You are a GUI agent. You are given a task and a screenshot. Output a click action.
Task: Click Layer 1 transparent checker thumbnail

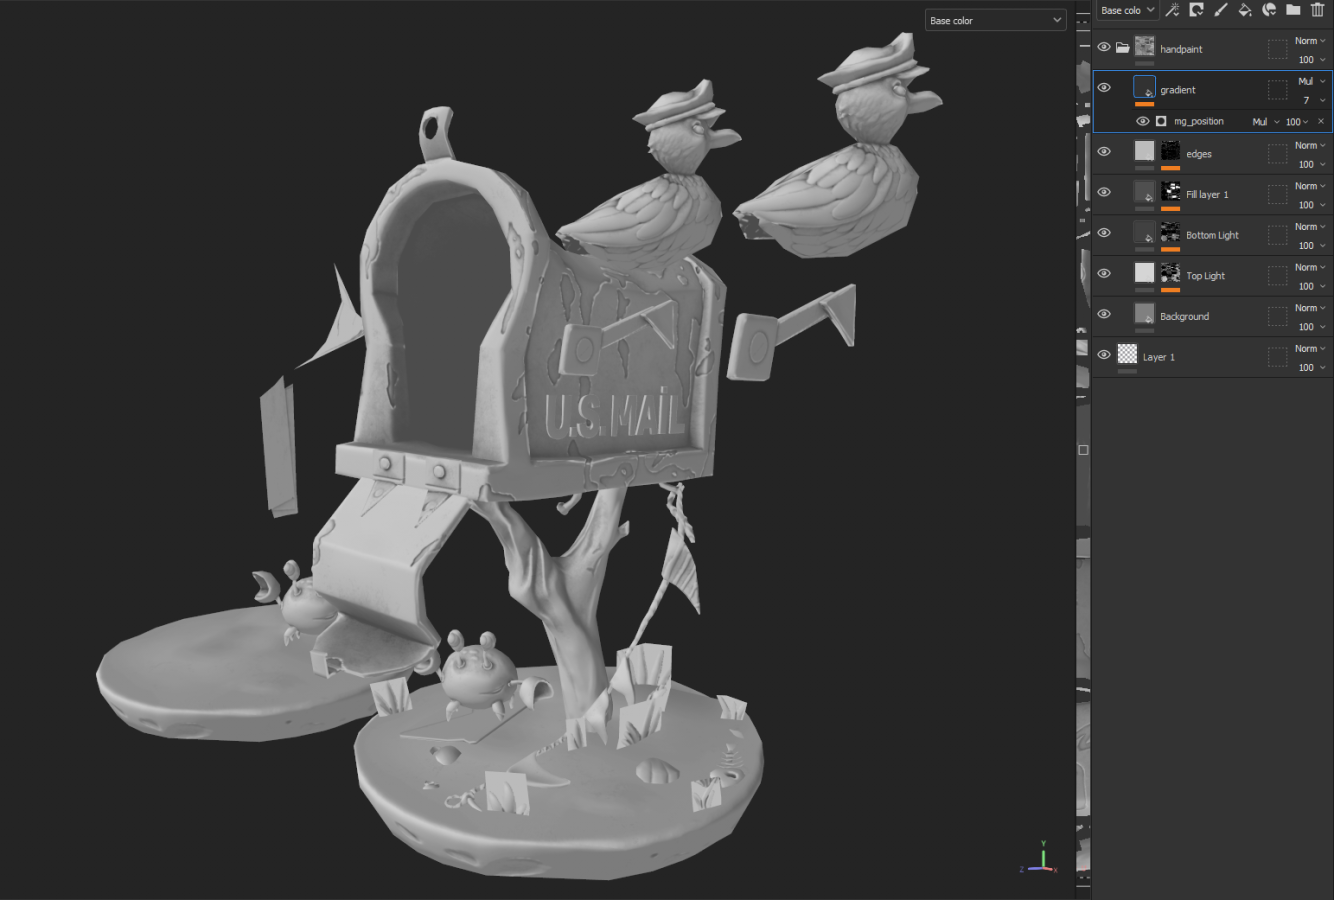1127,354
